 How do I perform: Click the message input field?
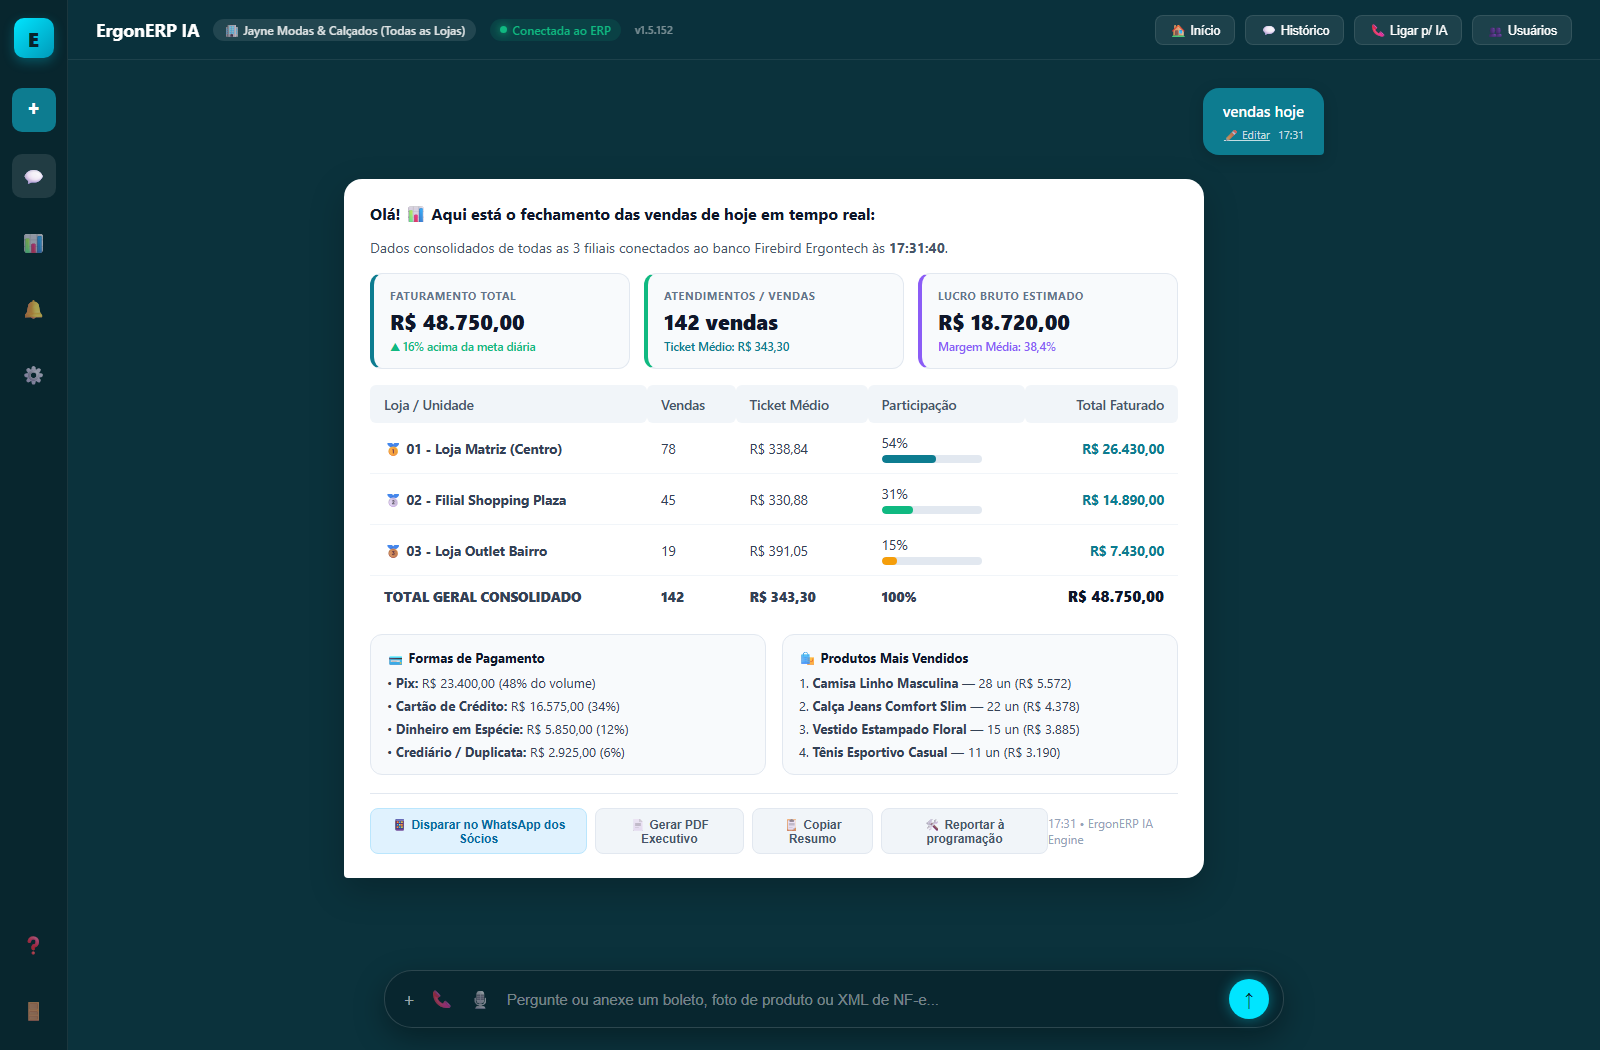tap(860, 1000)
